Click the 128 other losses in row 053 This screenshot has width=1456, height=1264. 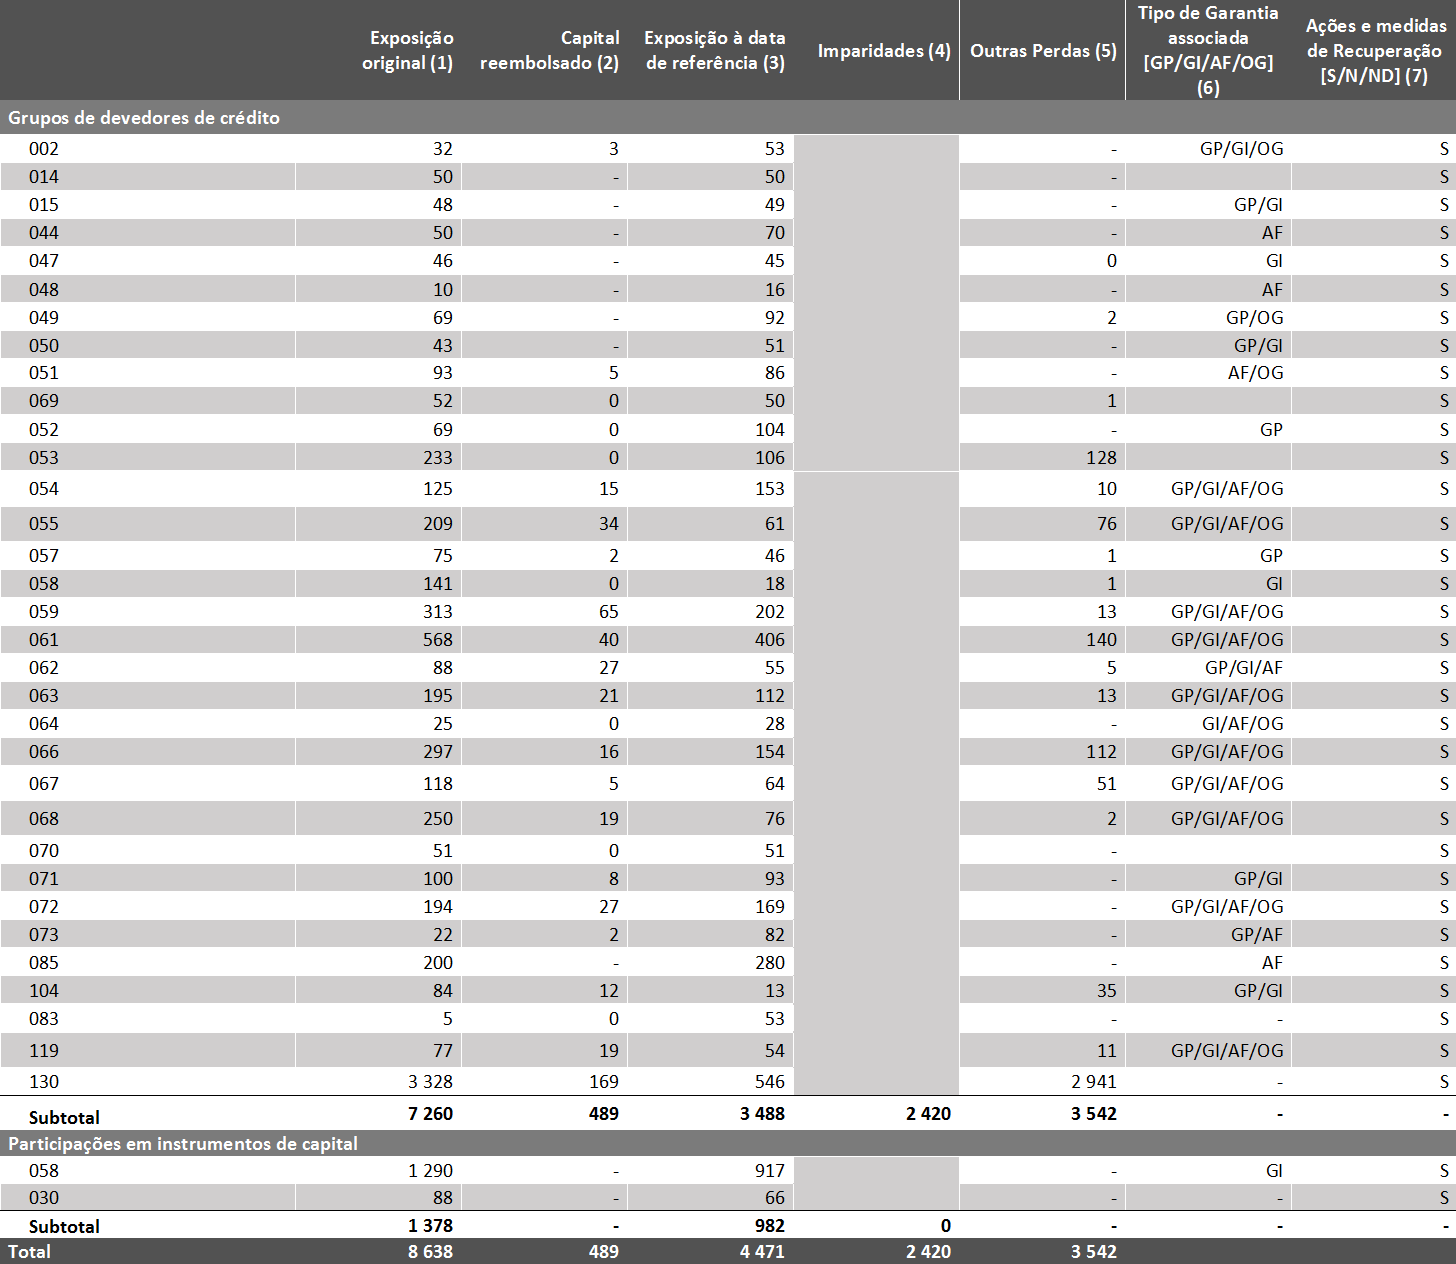[1101, 458]
